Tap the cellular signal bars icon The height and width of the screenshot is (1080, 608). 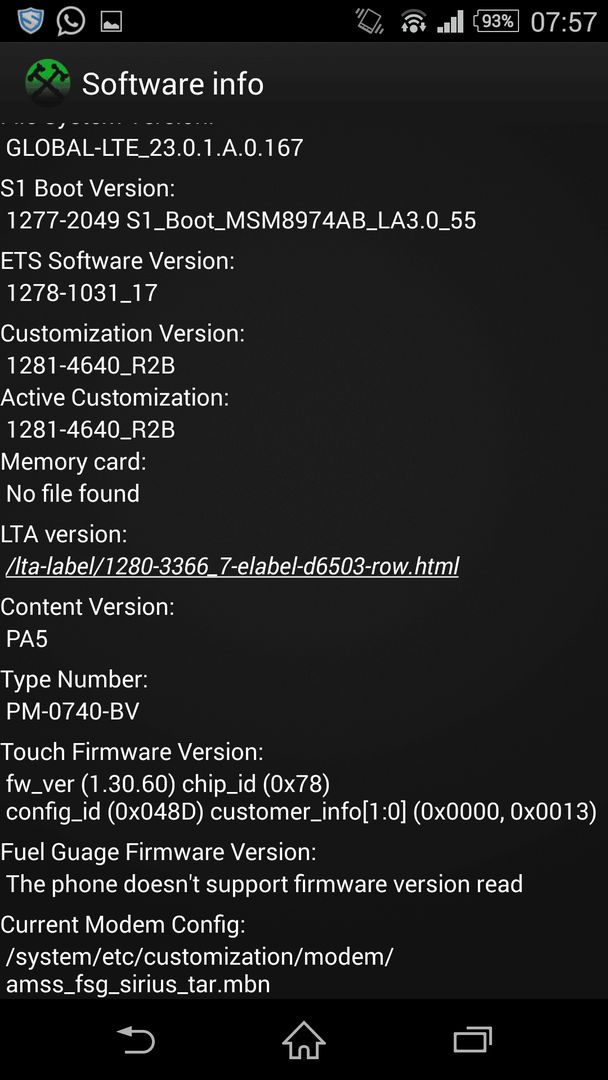point(450,21)
